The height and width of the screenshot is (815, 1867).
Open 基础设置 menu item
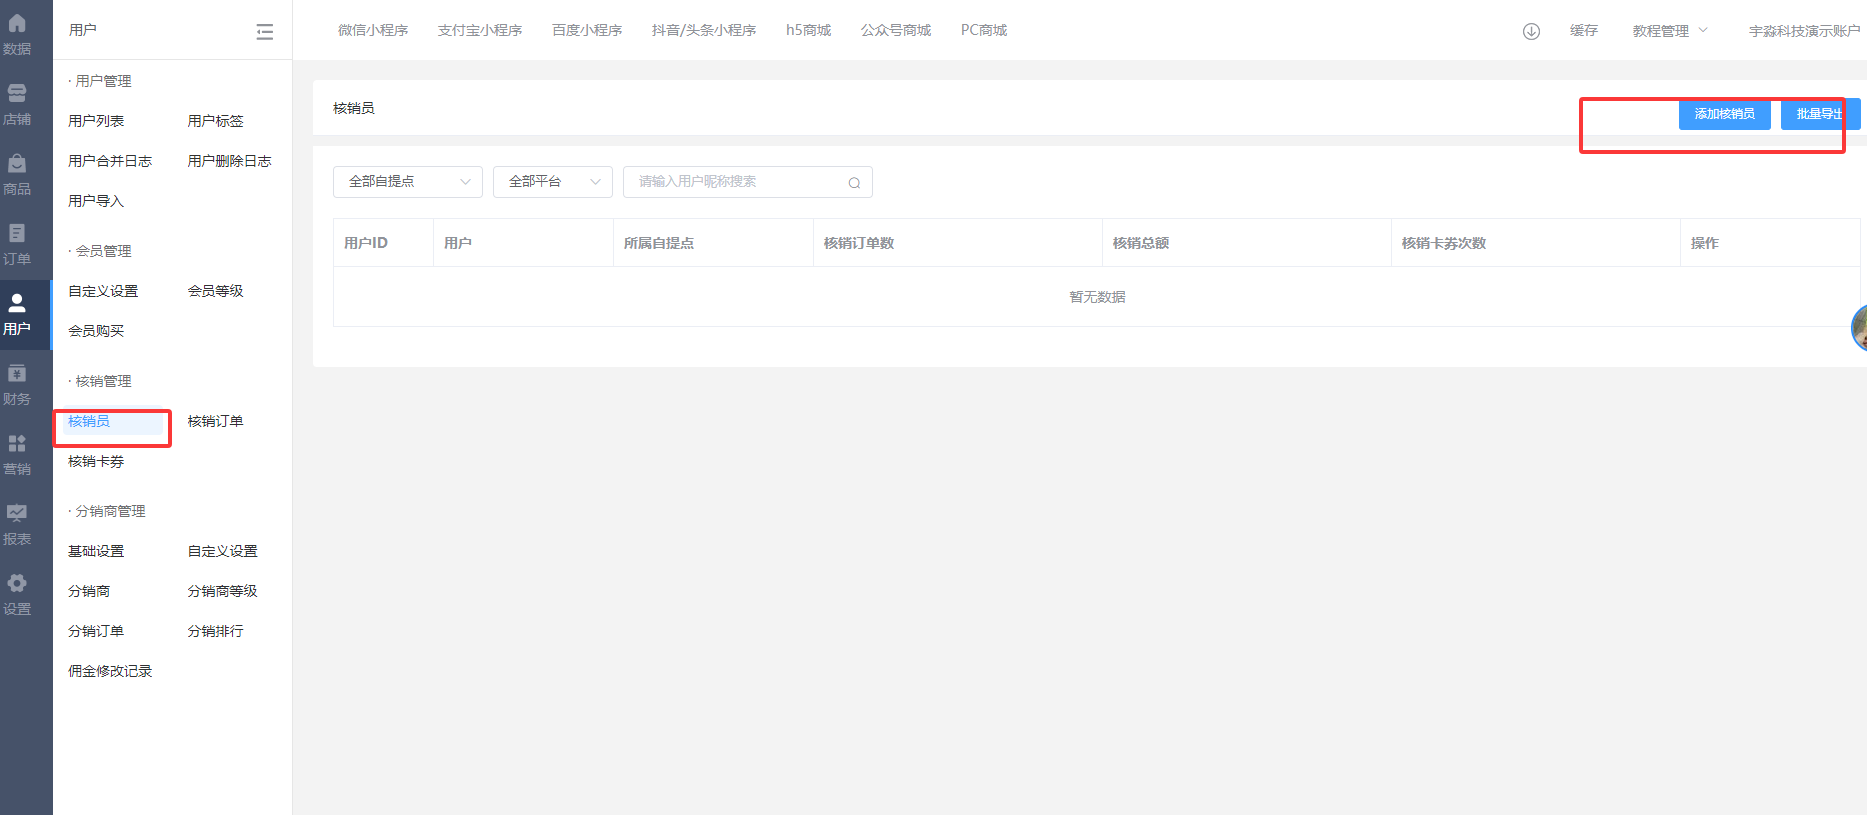tap(96, 551)
